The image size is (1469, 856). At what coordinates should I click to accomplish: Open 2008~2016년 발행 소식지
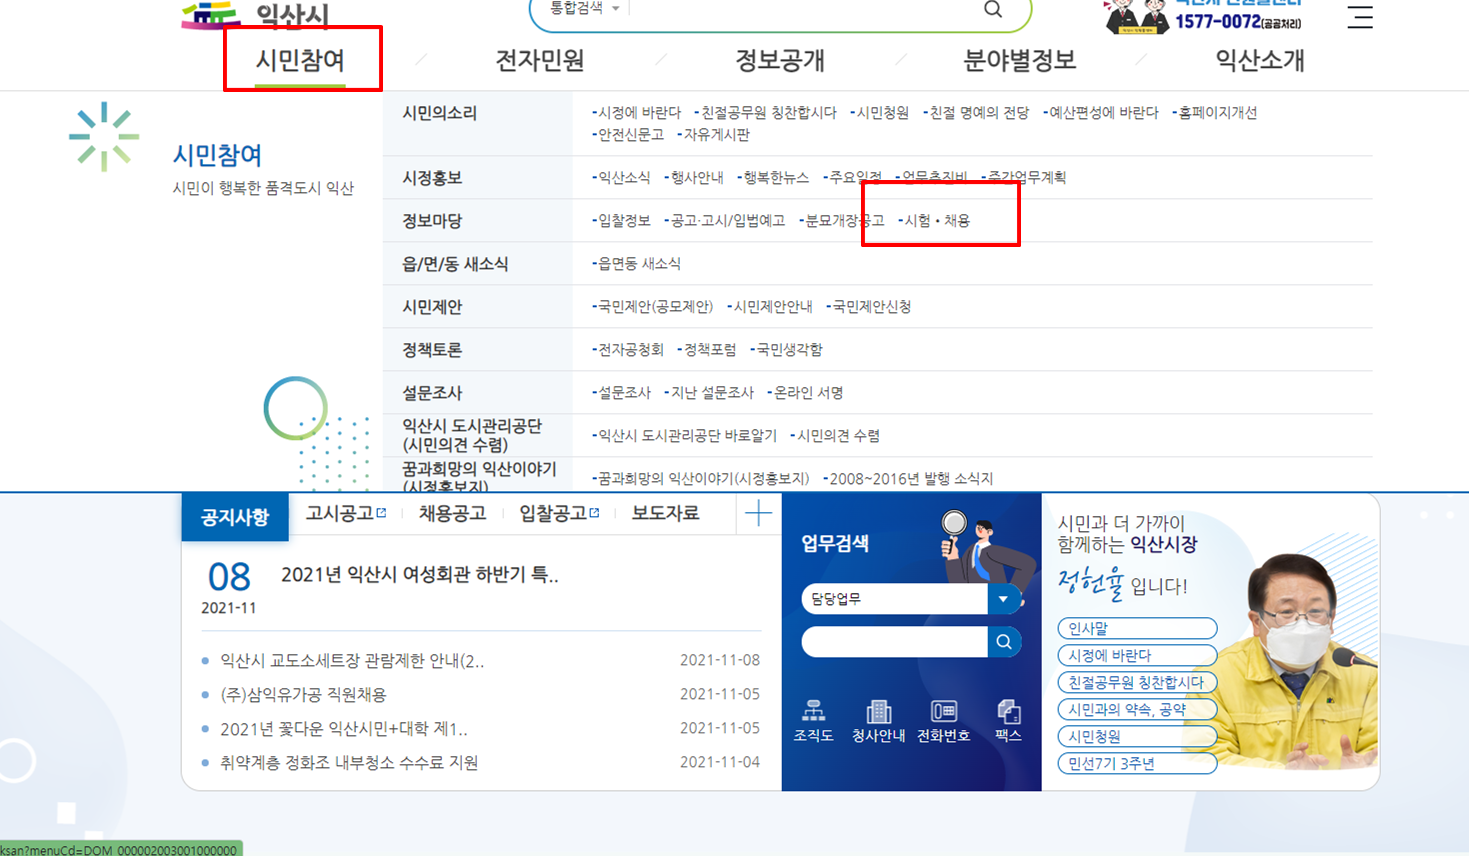(908, 479)
